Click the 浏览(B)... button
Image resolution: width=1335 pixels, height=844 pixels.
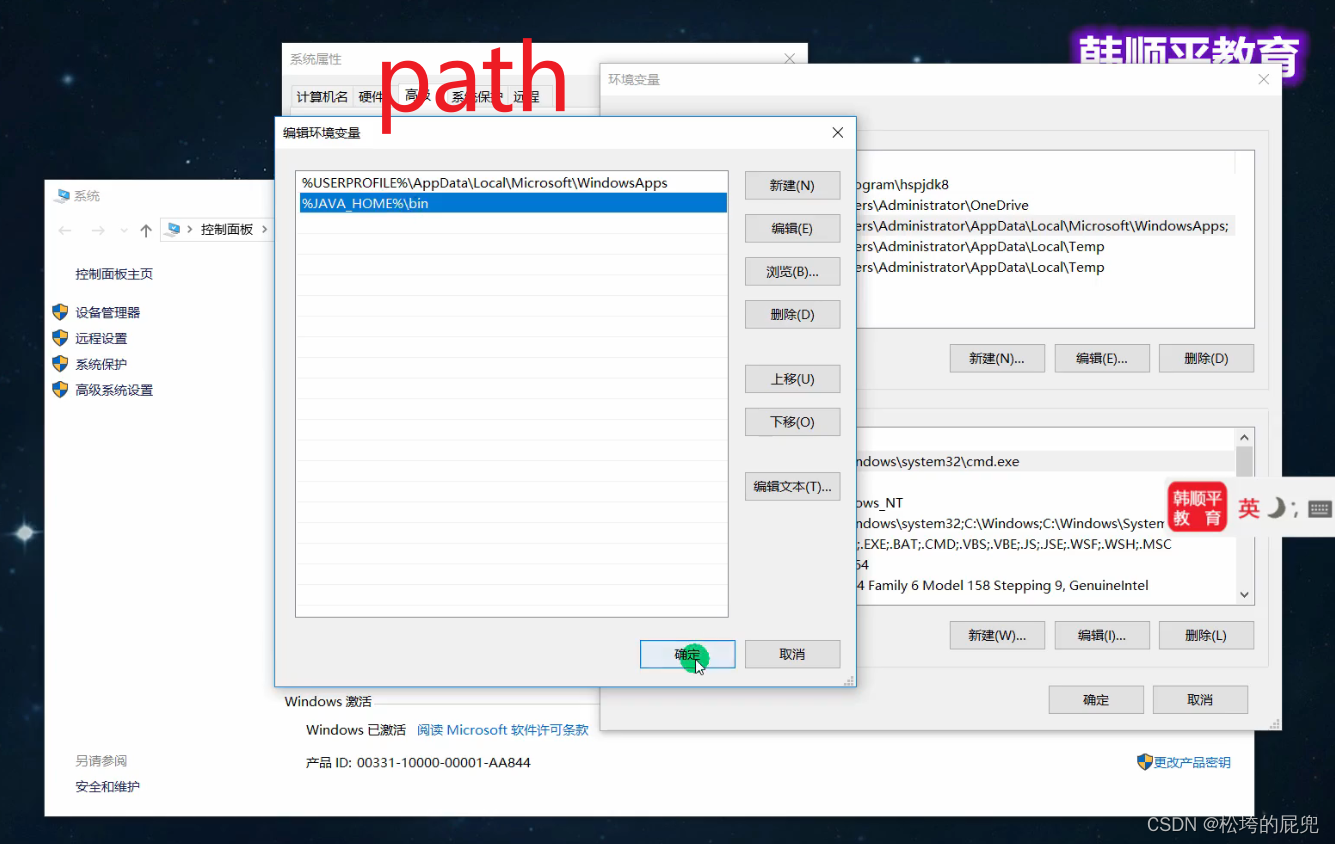(x=792, y=271)
